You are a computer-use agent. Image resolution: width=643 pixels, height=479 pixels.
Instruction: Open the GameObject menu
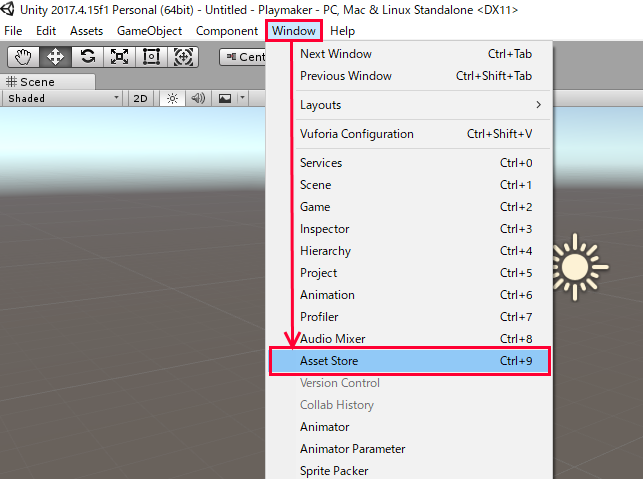149,31
